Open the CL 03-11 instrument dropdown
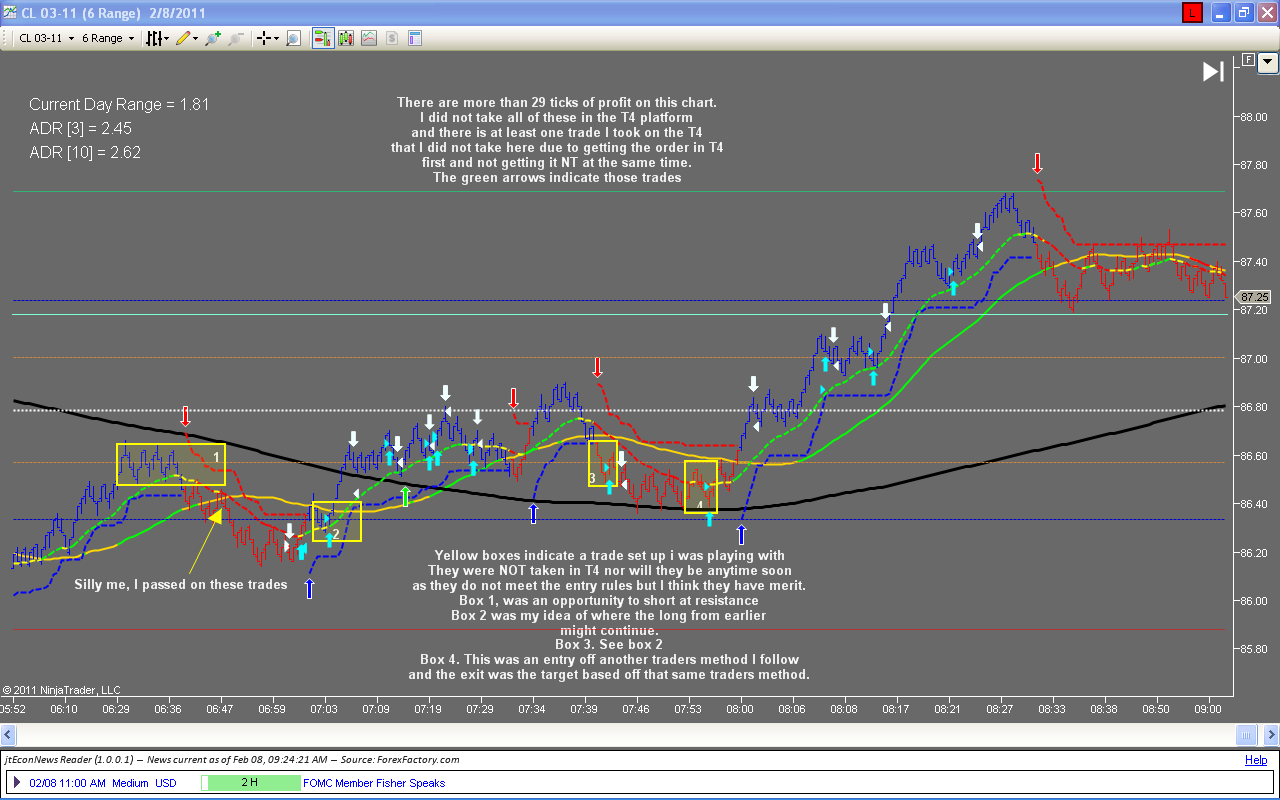The width and height of the screenshot is (1280, 800). (45, 38)
